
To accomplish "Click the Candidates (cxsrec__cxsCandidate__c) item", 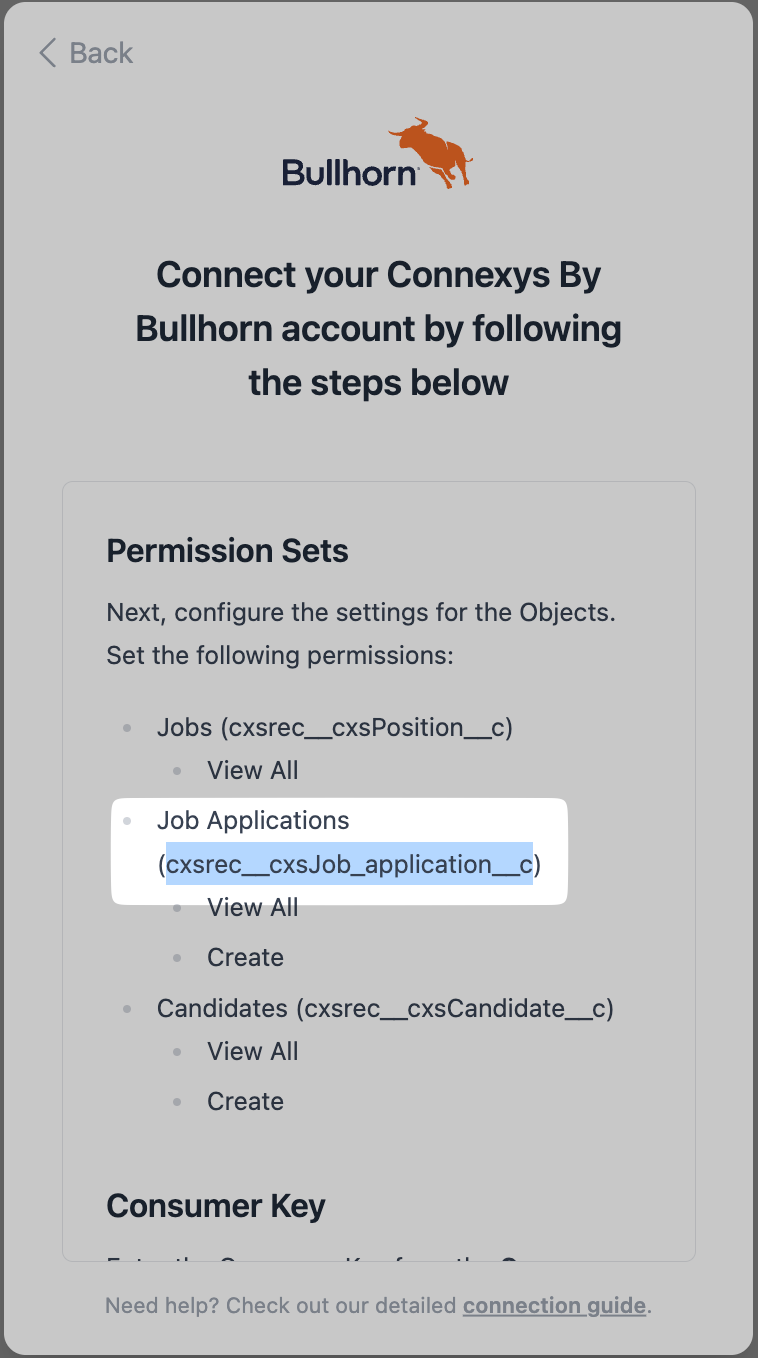I will tap(385, 1008).
